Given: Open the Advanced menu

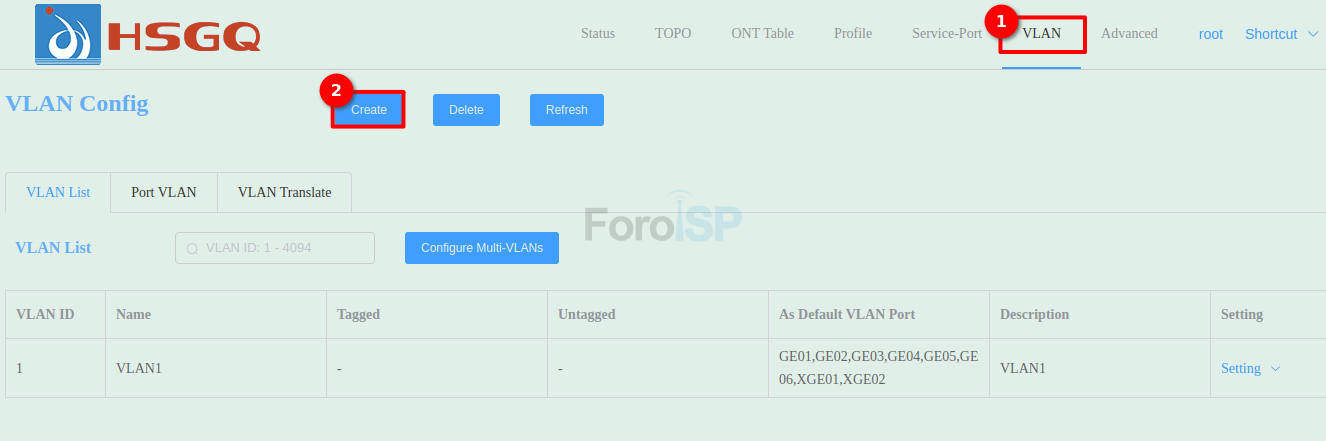Looking at the screenshot, I should point(1129,33).
